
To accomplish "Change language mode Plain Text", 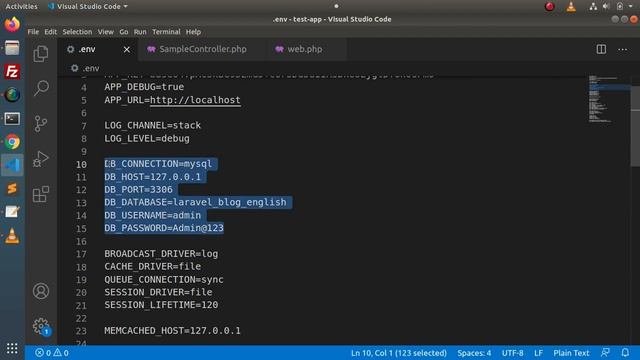I will tap(571, 353).
